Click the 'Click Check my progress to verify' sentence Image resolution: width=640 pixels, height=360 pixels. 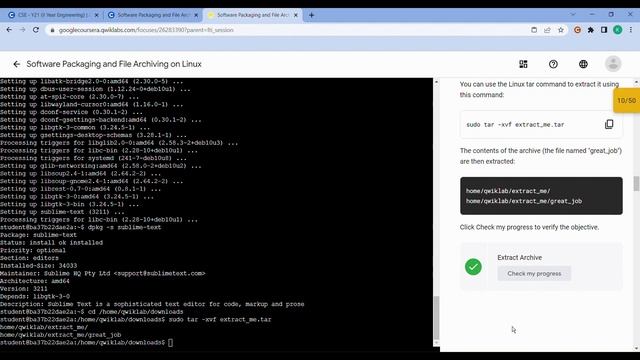(529, 227)
